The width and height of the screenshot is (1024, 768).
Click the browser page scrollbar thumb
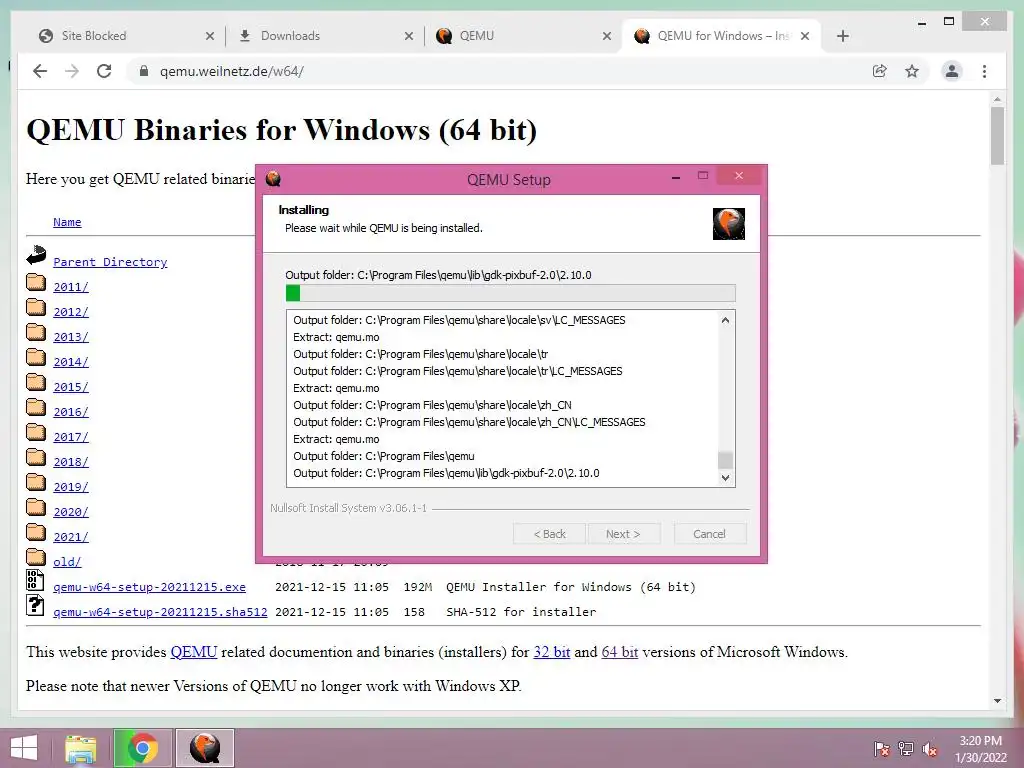[997, 136]
